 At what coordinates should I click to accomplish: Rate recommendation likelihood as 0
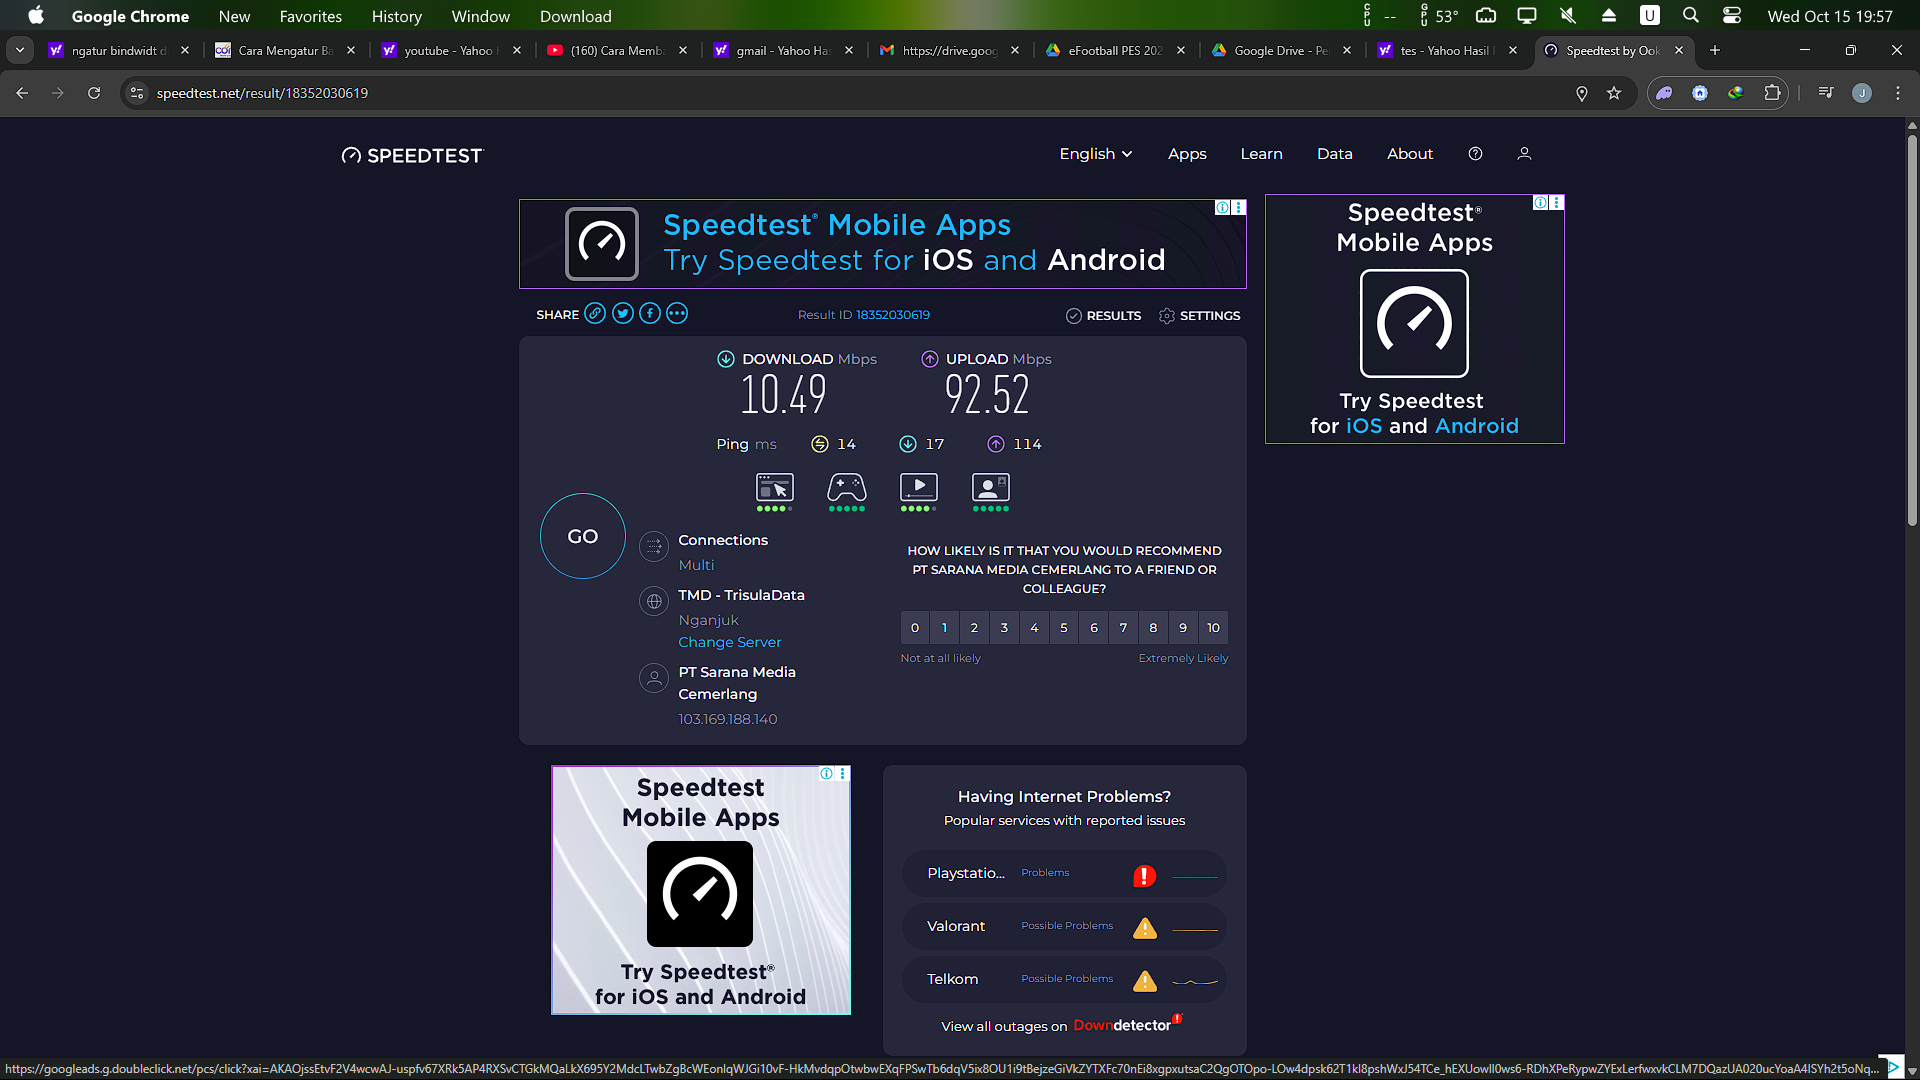(x=915, y=628)
